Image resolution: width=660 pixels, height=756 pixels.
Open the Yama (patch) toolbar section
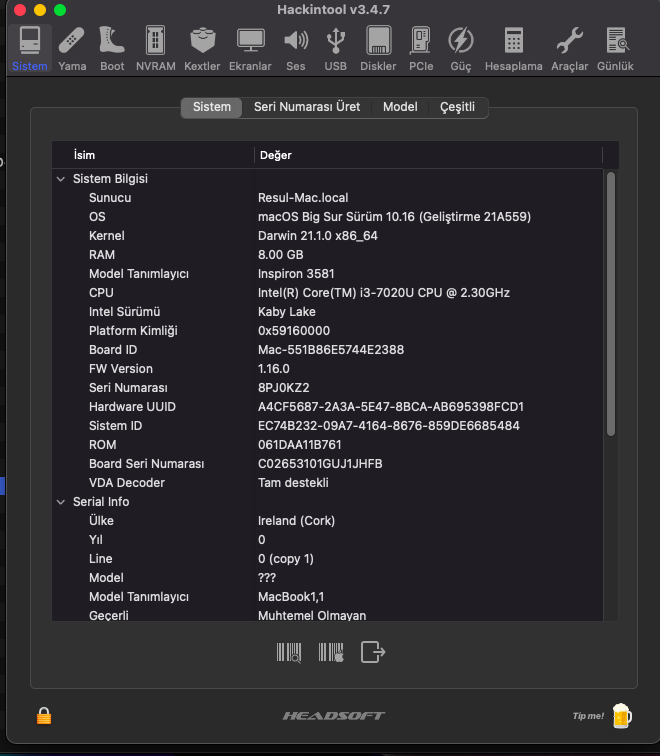pos(72,49)
